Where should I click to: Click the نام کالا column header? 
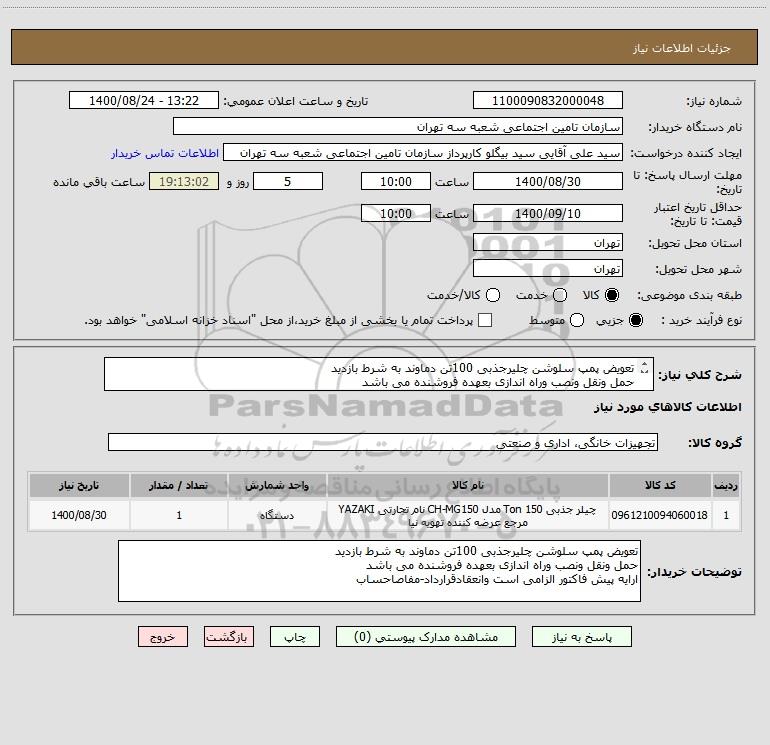(x=468, y=485)
